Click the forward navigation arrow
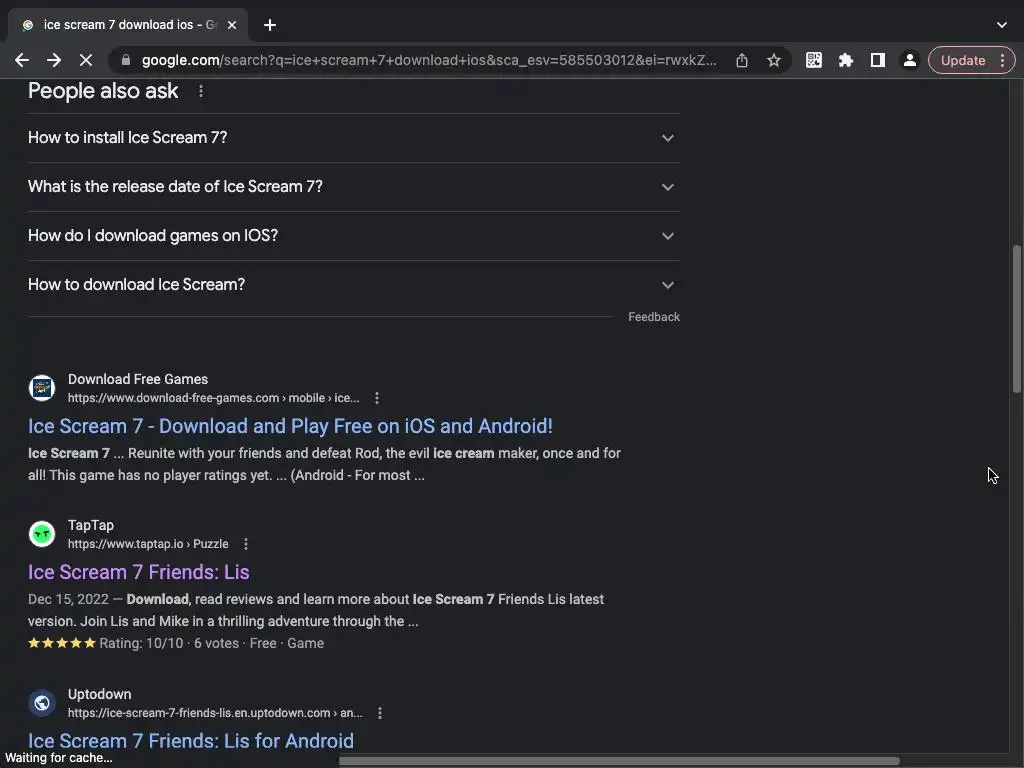Screen dimensions: 1024x768 pyautogui.click(x=54, y=60)
